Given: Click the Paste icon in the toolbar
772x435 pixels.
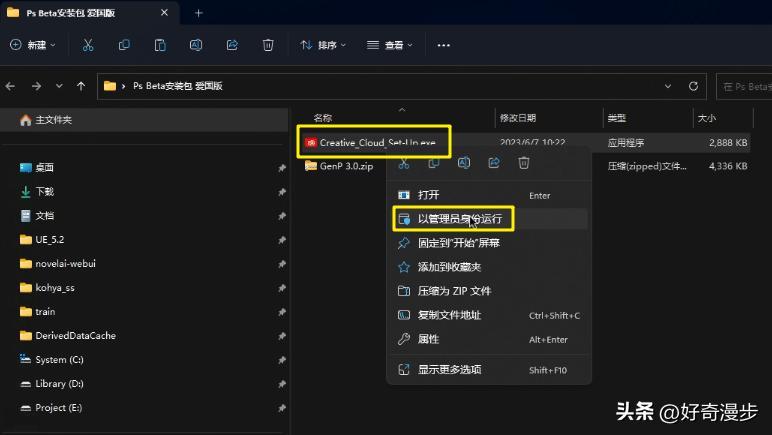Looking at the screenshot, I should (160, 45).
